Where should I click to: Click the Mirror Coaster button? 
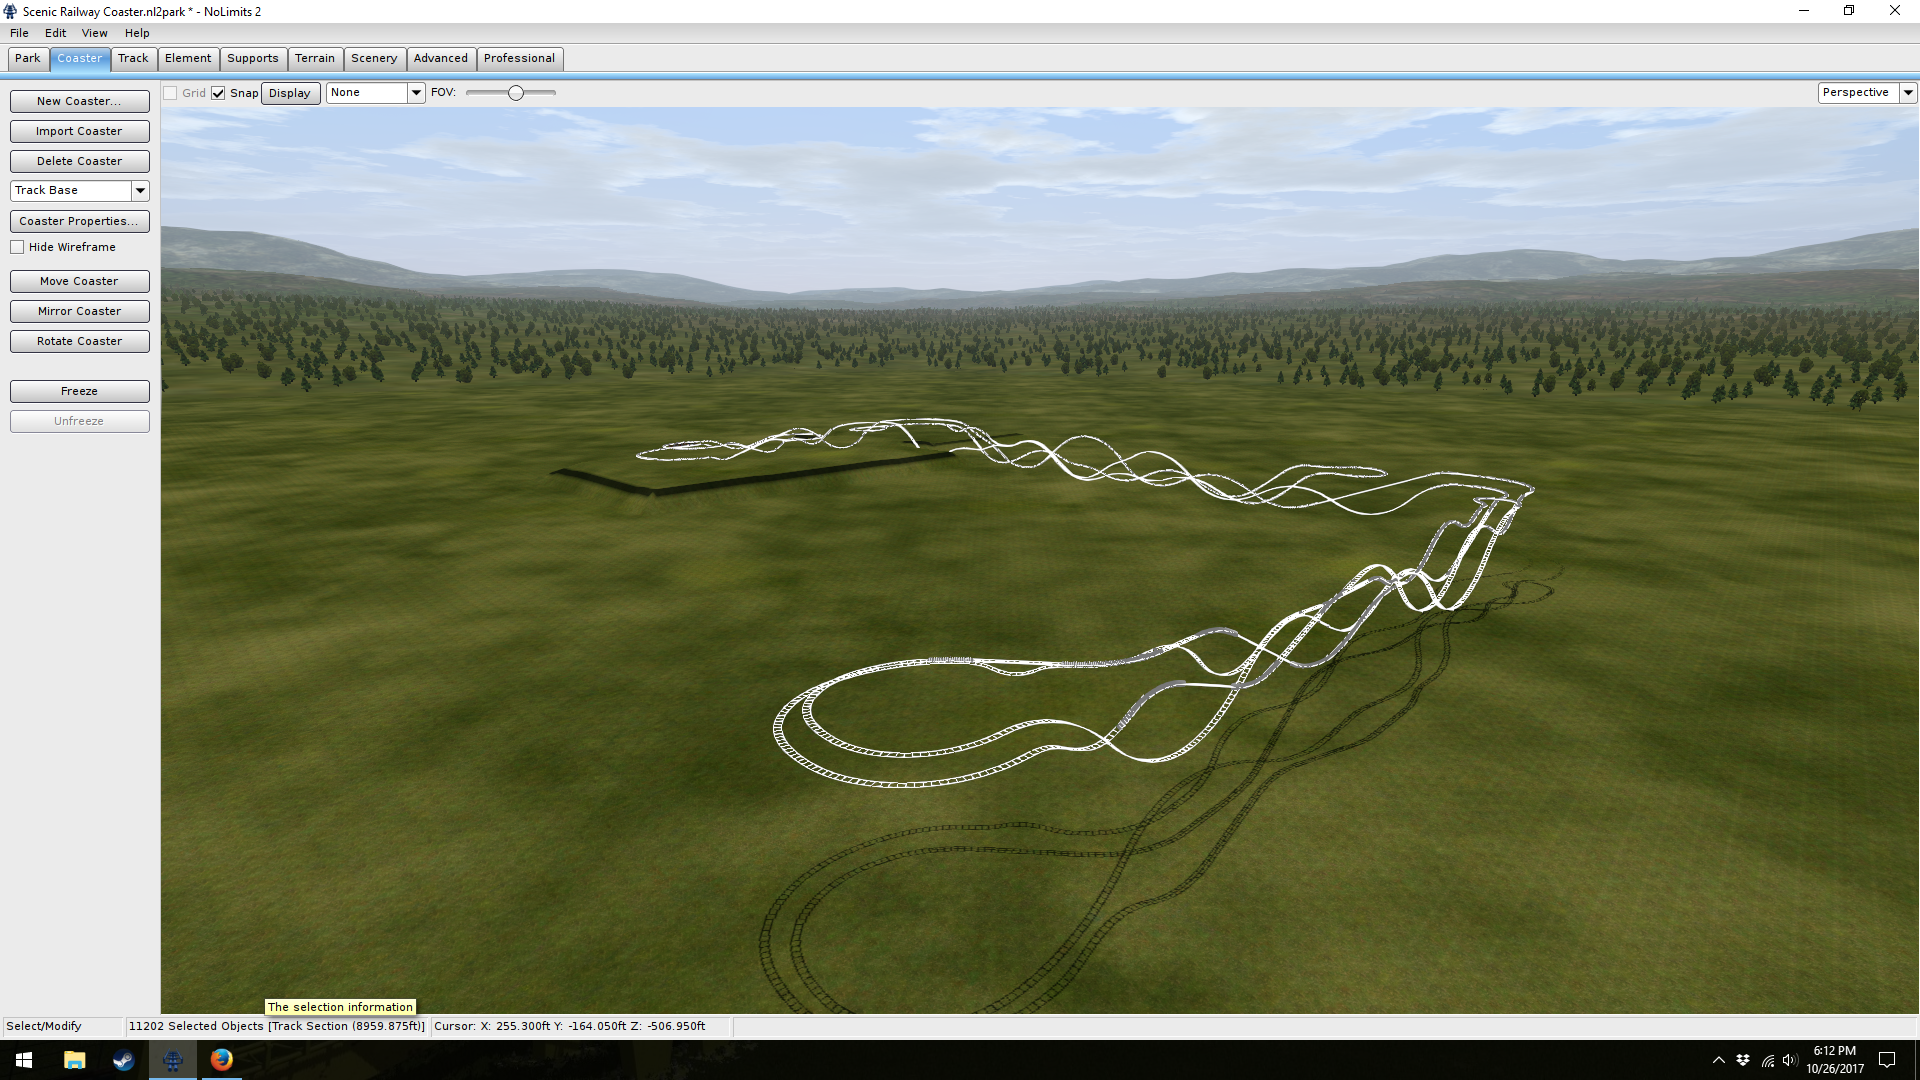point(80,311)
